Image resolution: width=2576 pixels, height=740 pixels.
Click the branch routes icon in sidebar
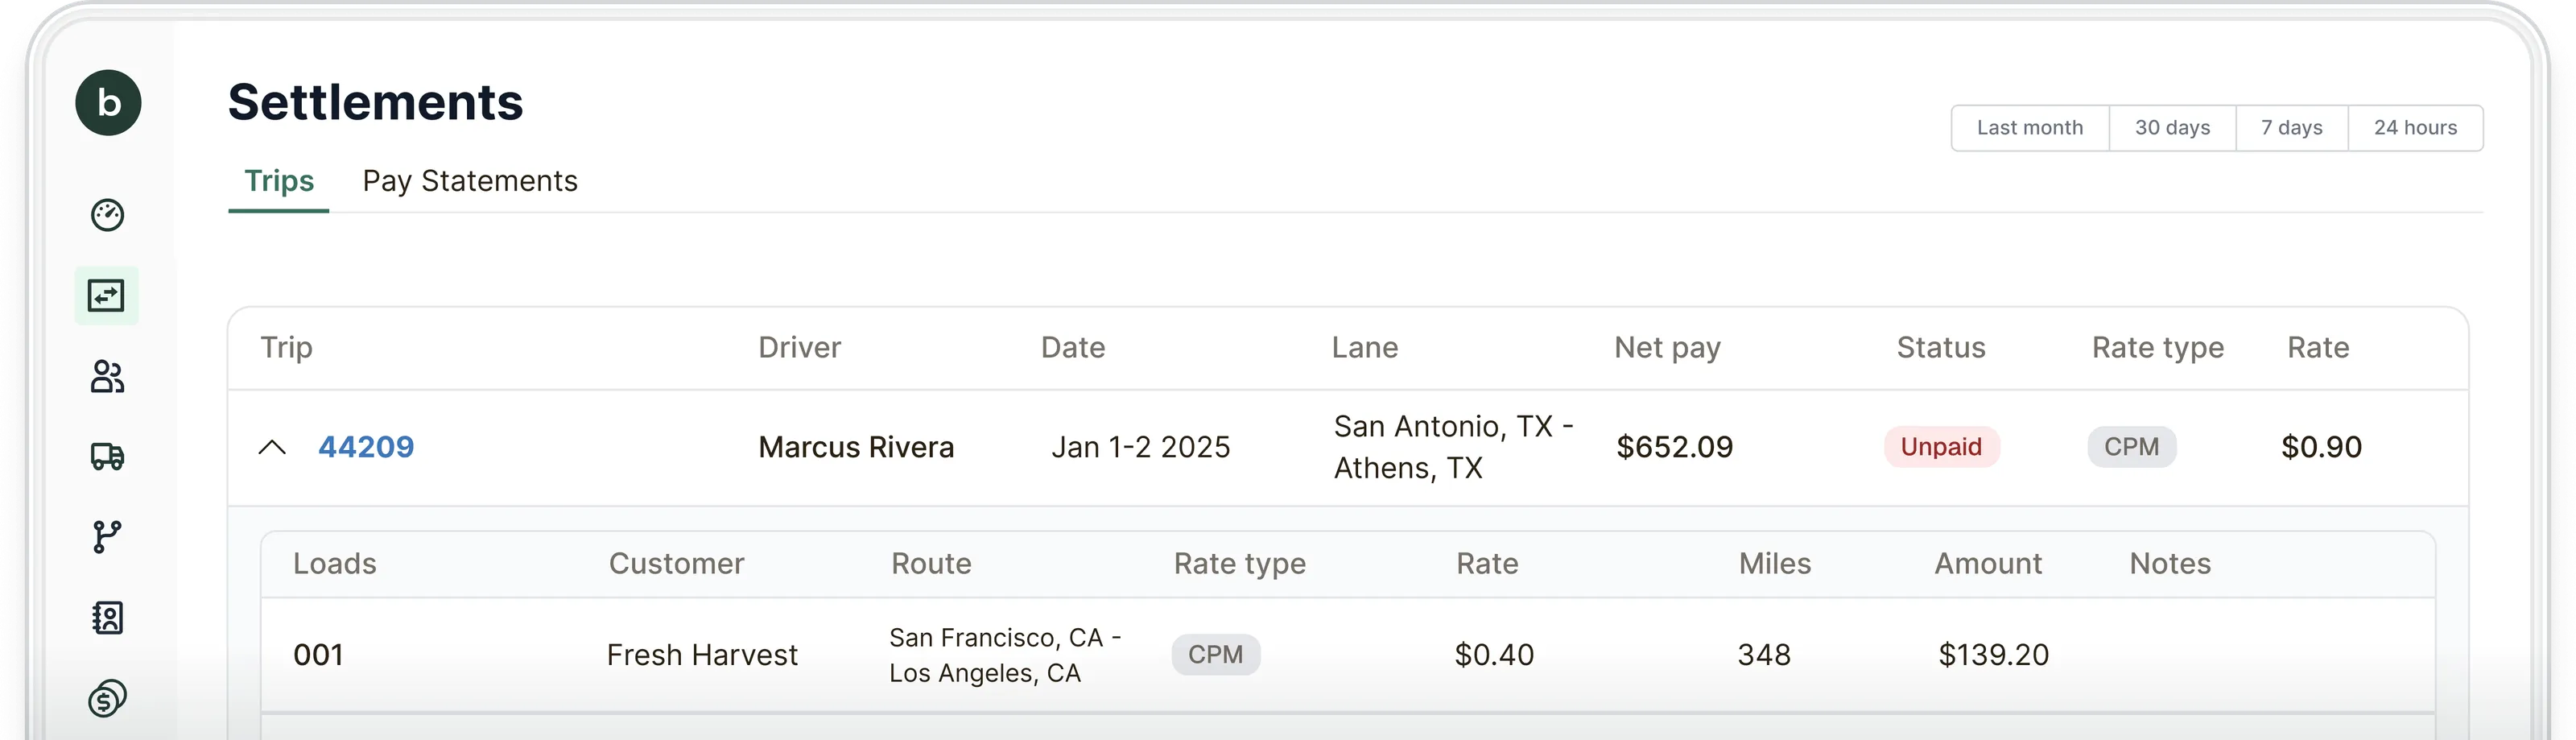[x=107, y=537]
